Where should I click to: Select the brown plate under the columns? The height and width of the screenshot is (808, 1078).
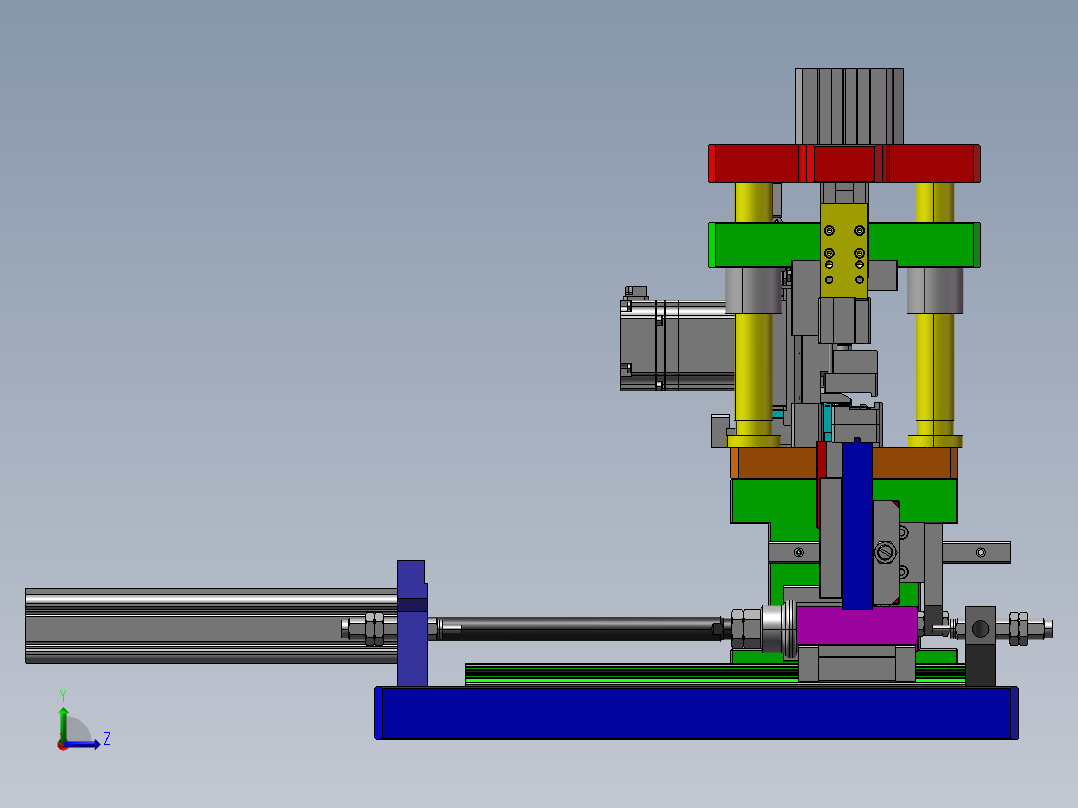click(x=772, y=463)
